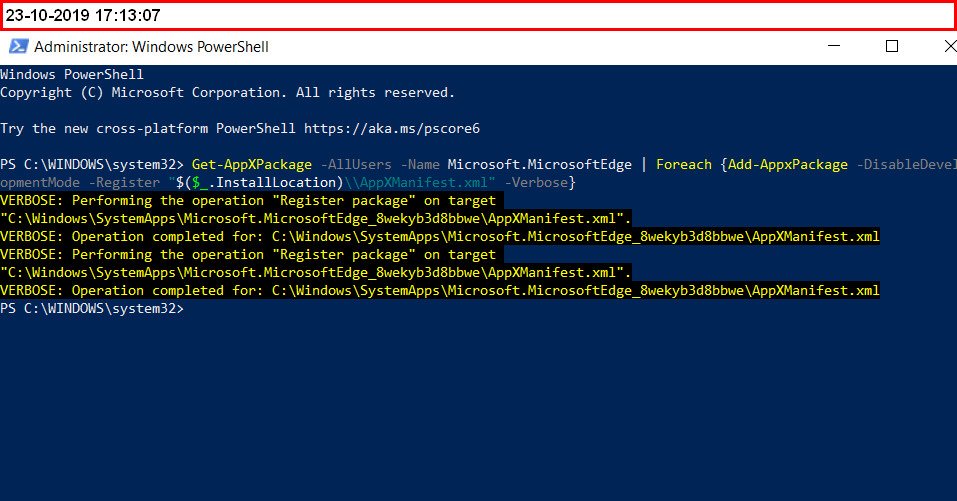Click the Add-AppxPackage cmdlet text
957x501 pixels.
pos(787,165)
